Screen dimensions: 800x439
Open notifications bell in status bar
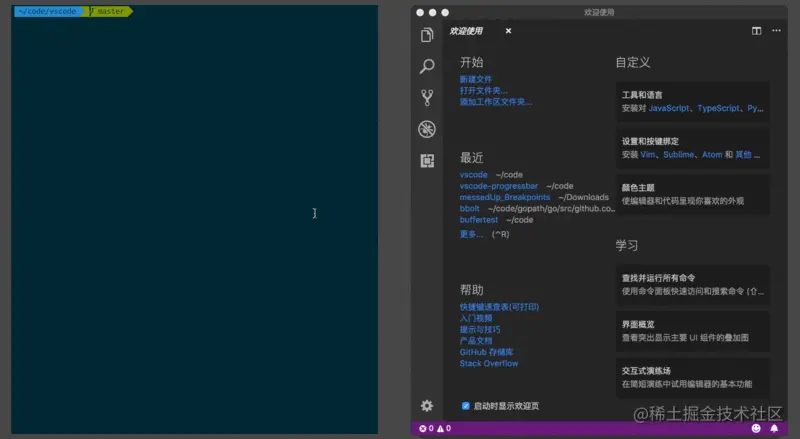[x=774, y=428]
